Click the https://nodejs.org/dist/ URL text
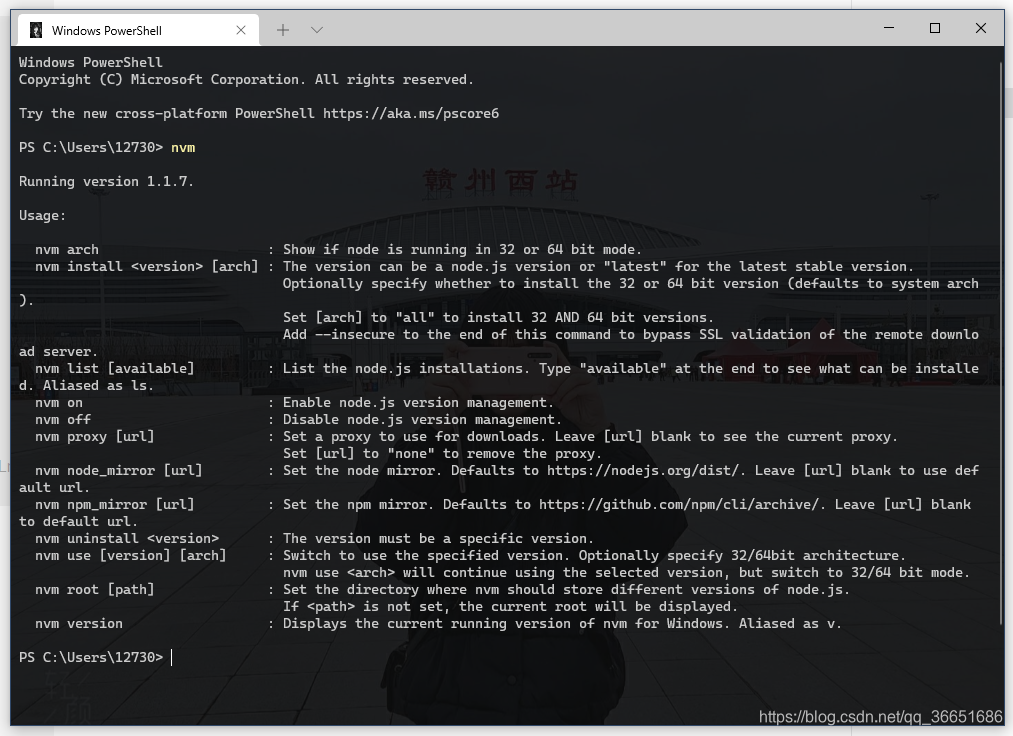 [x=643, y=470]
